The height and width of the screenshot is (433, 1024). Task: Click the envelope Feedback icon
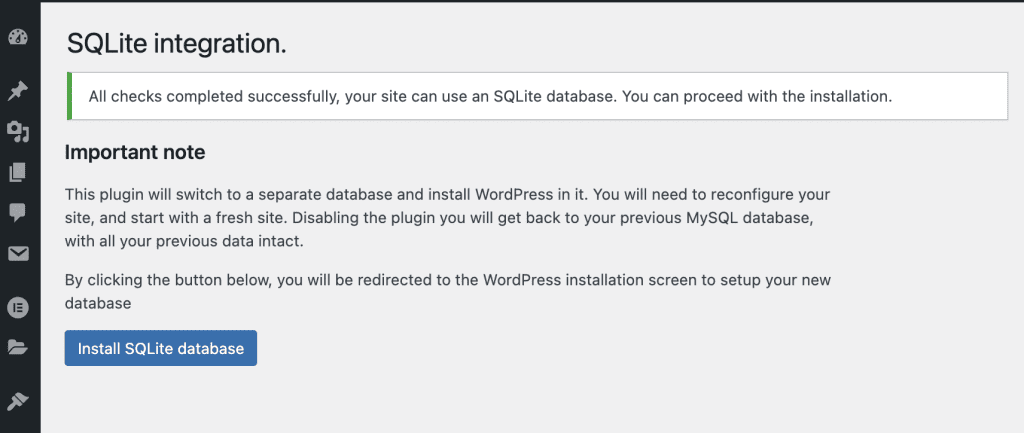(18, 254)
